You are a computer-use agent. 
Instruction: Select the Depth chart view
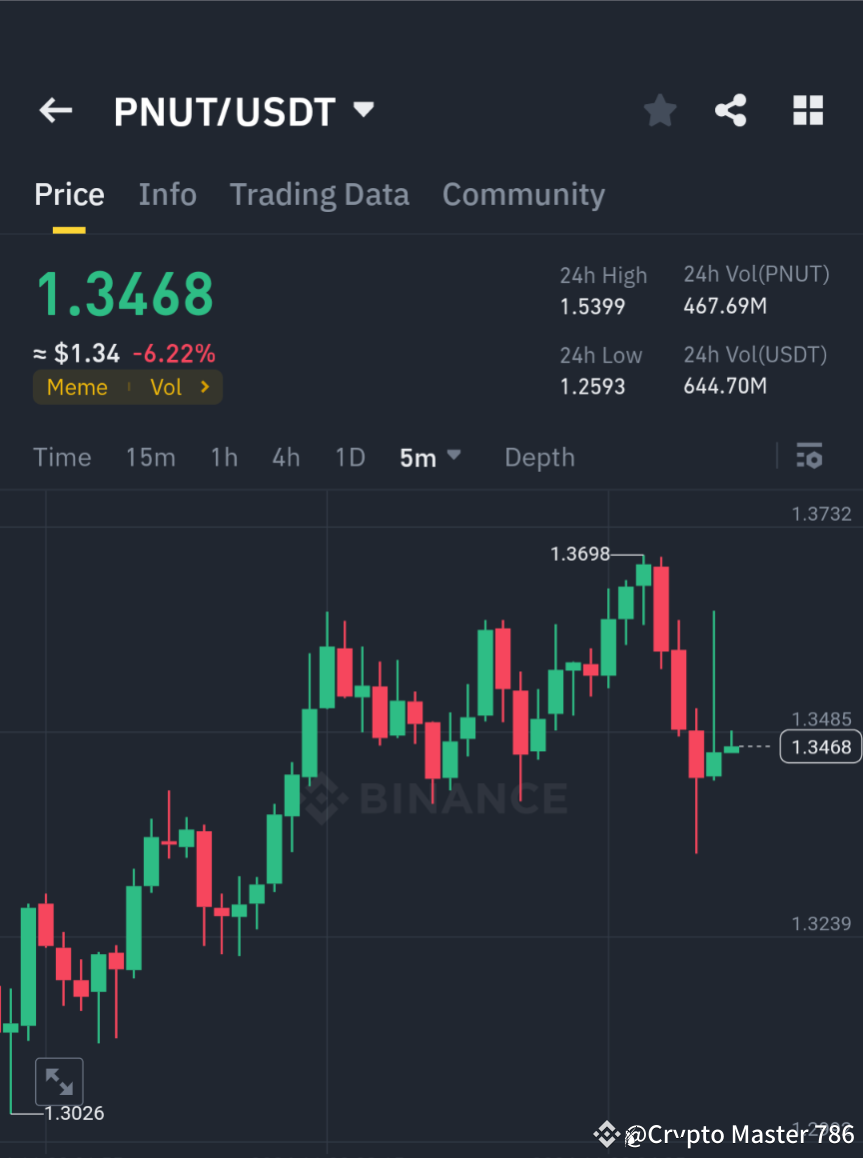point(539,457)
